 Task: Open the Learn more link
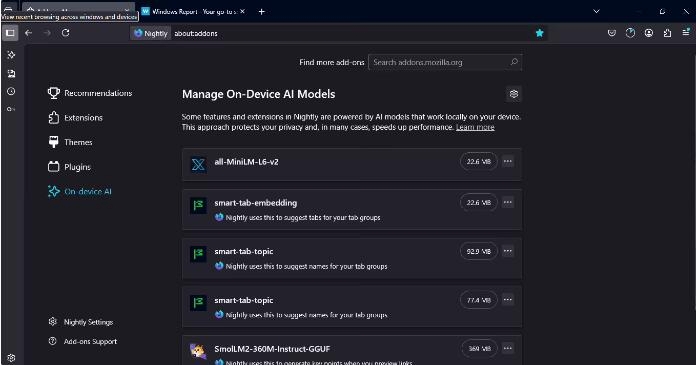click(475, 127)
